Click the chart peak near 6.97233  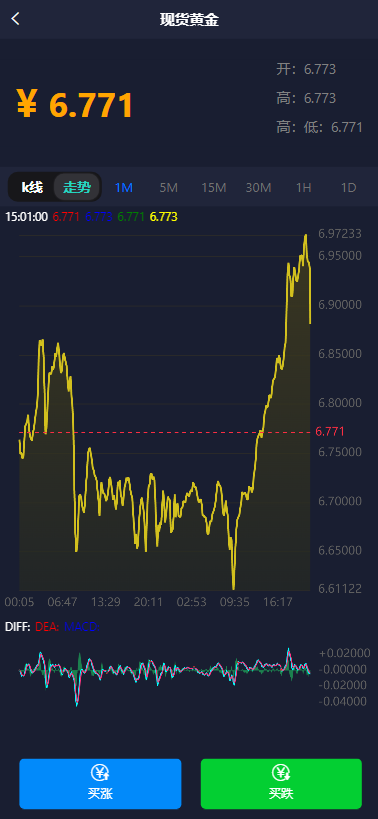(x=305, y=236)
